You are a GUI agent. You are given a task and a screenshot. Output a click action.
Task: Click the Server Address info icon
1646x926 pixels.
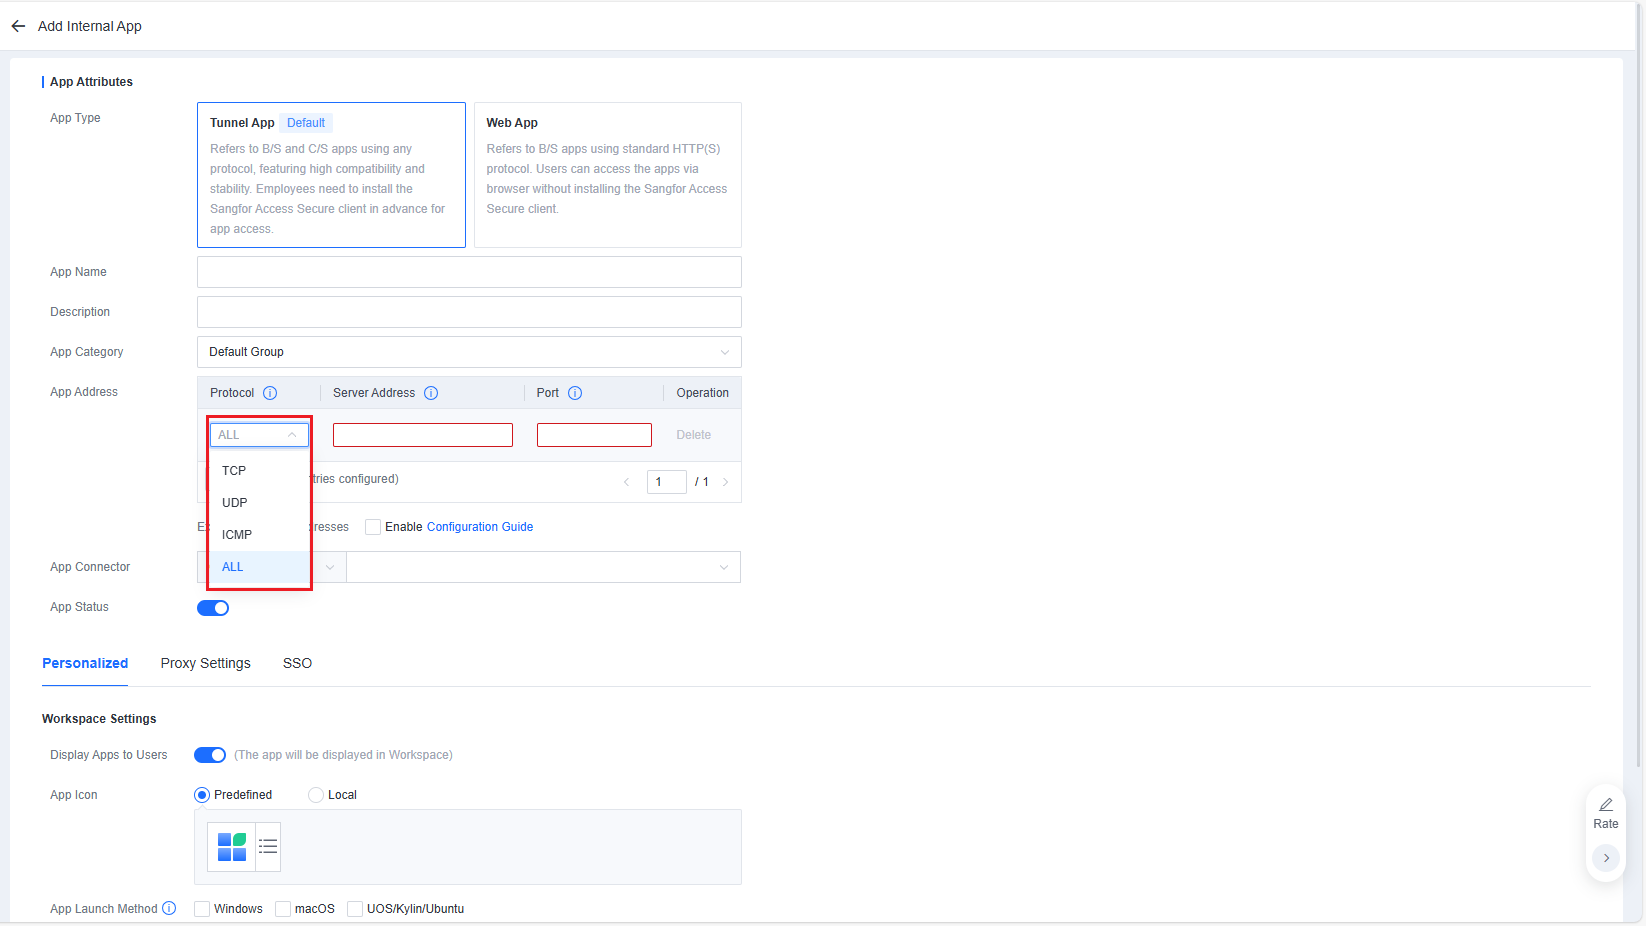(x=431, y=393)
